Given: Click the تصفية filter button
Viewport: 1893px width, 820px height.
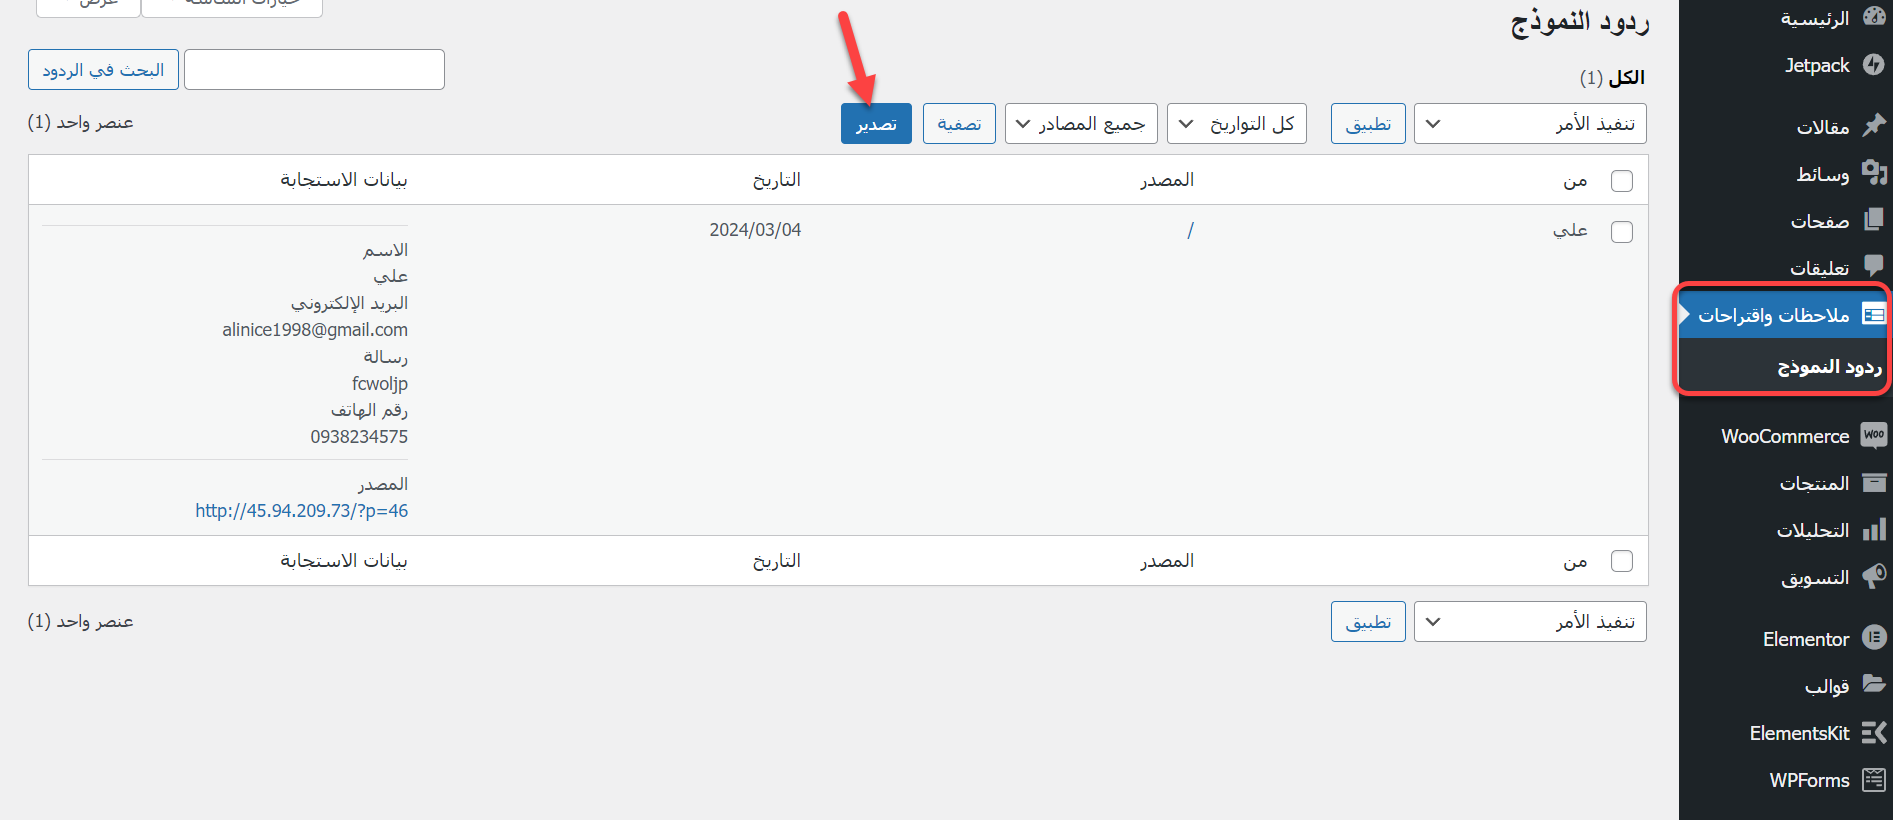Looking at the screenshot, I should click(x=959, y=124).
